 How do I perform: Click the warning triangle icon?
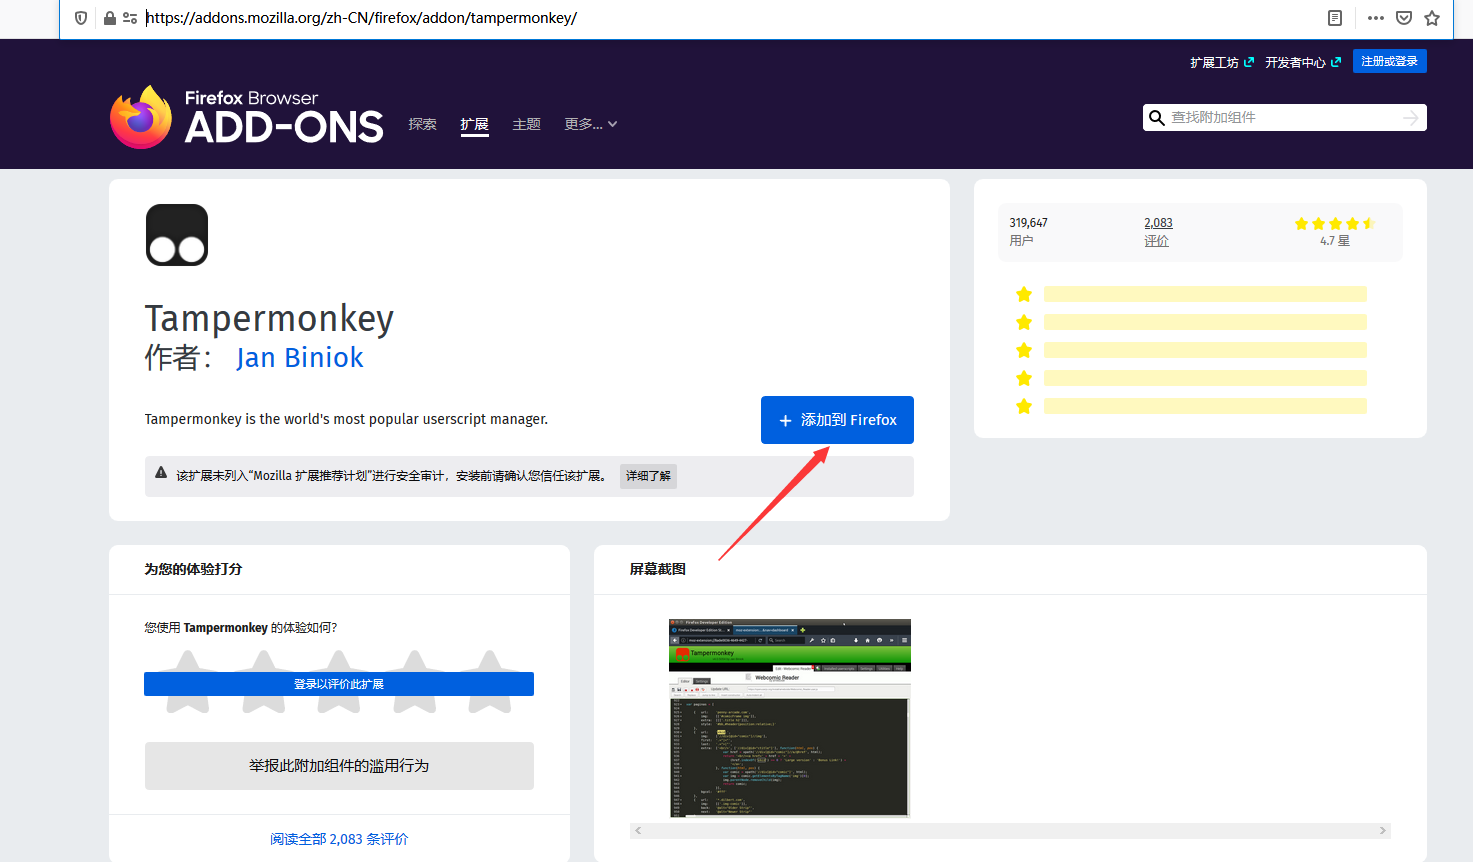[x=161, y=473]
